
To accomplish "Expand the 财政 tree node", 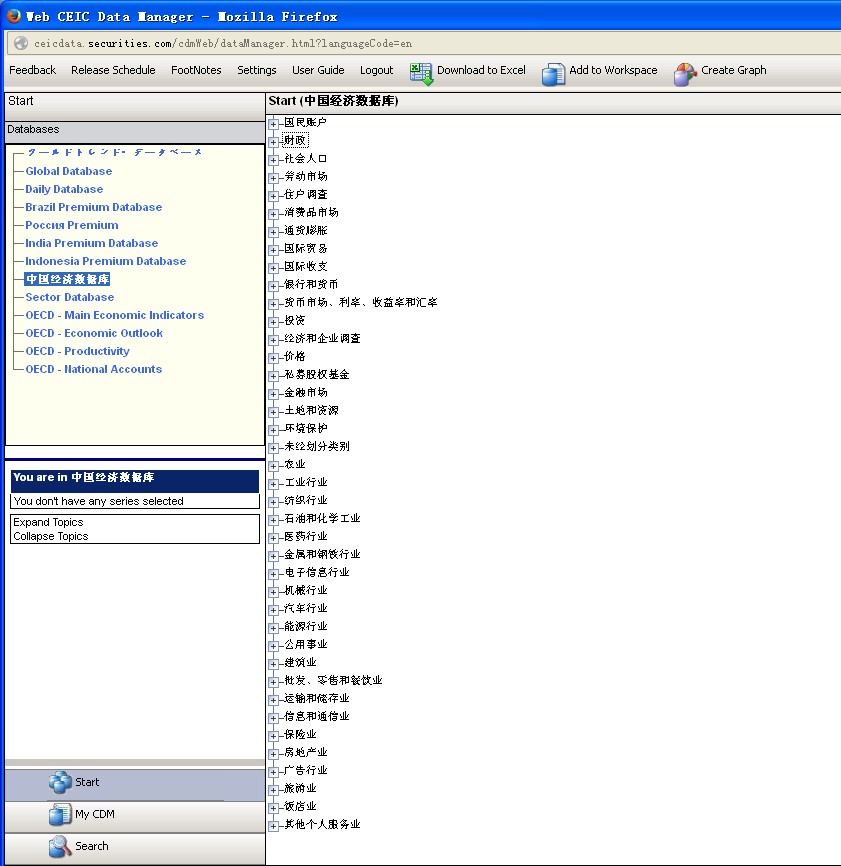I will tap(273, 142).
